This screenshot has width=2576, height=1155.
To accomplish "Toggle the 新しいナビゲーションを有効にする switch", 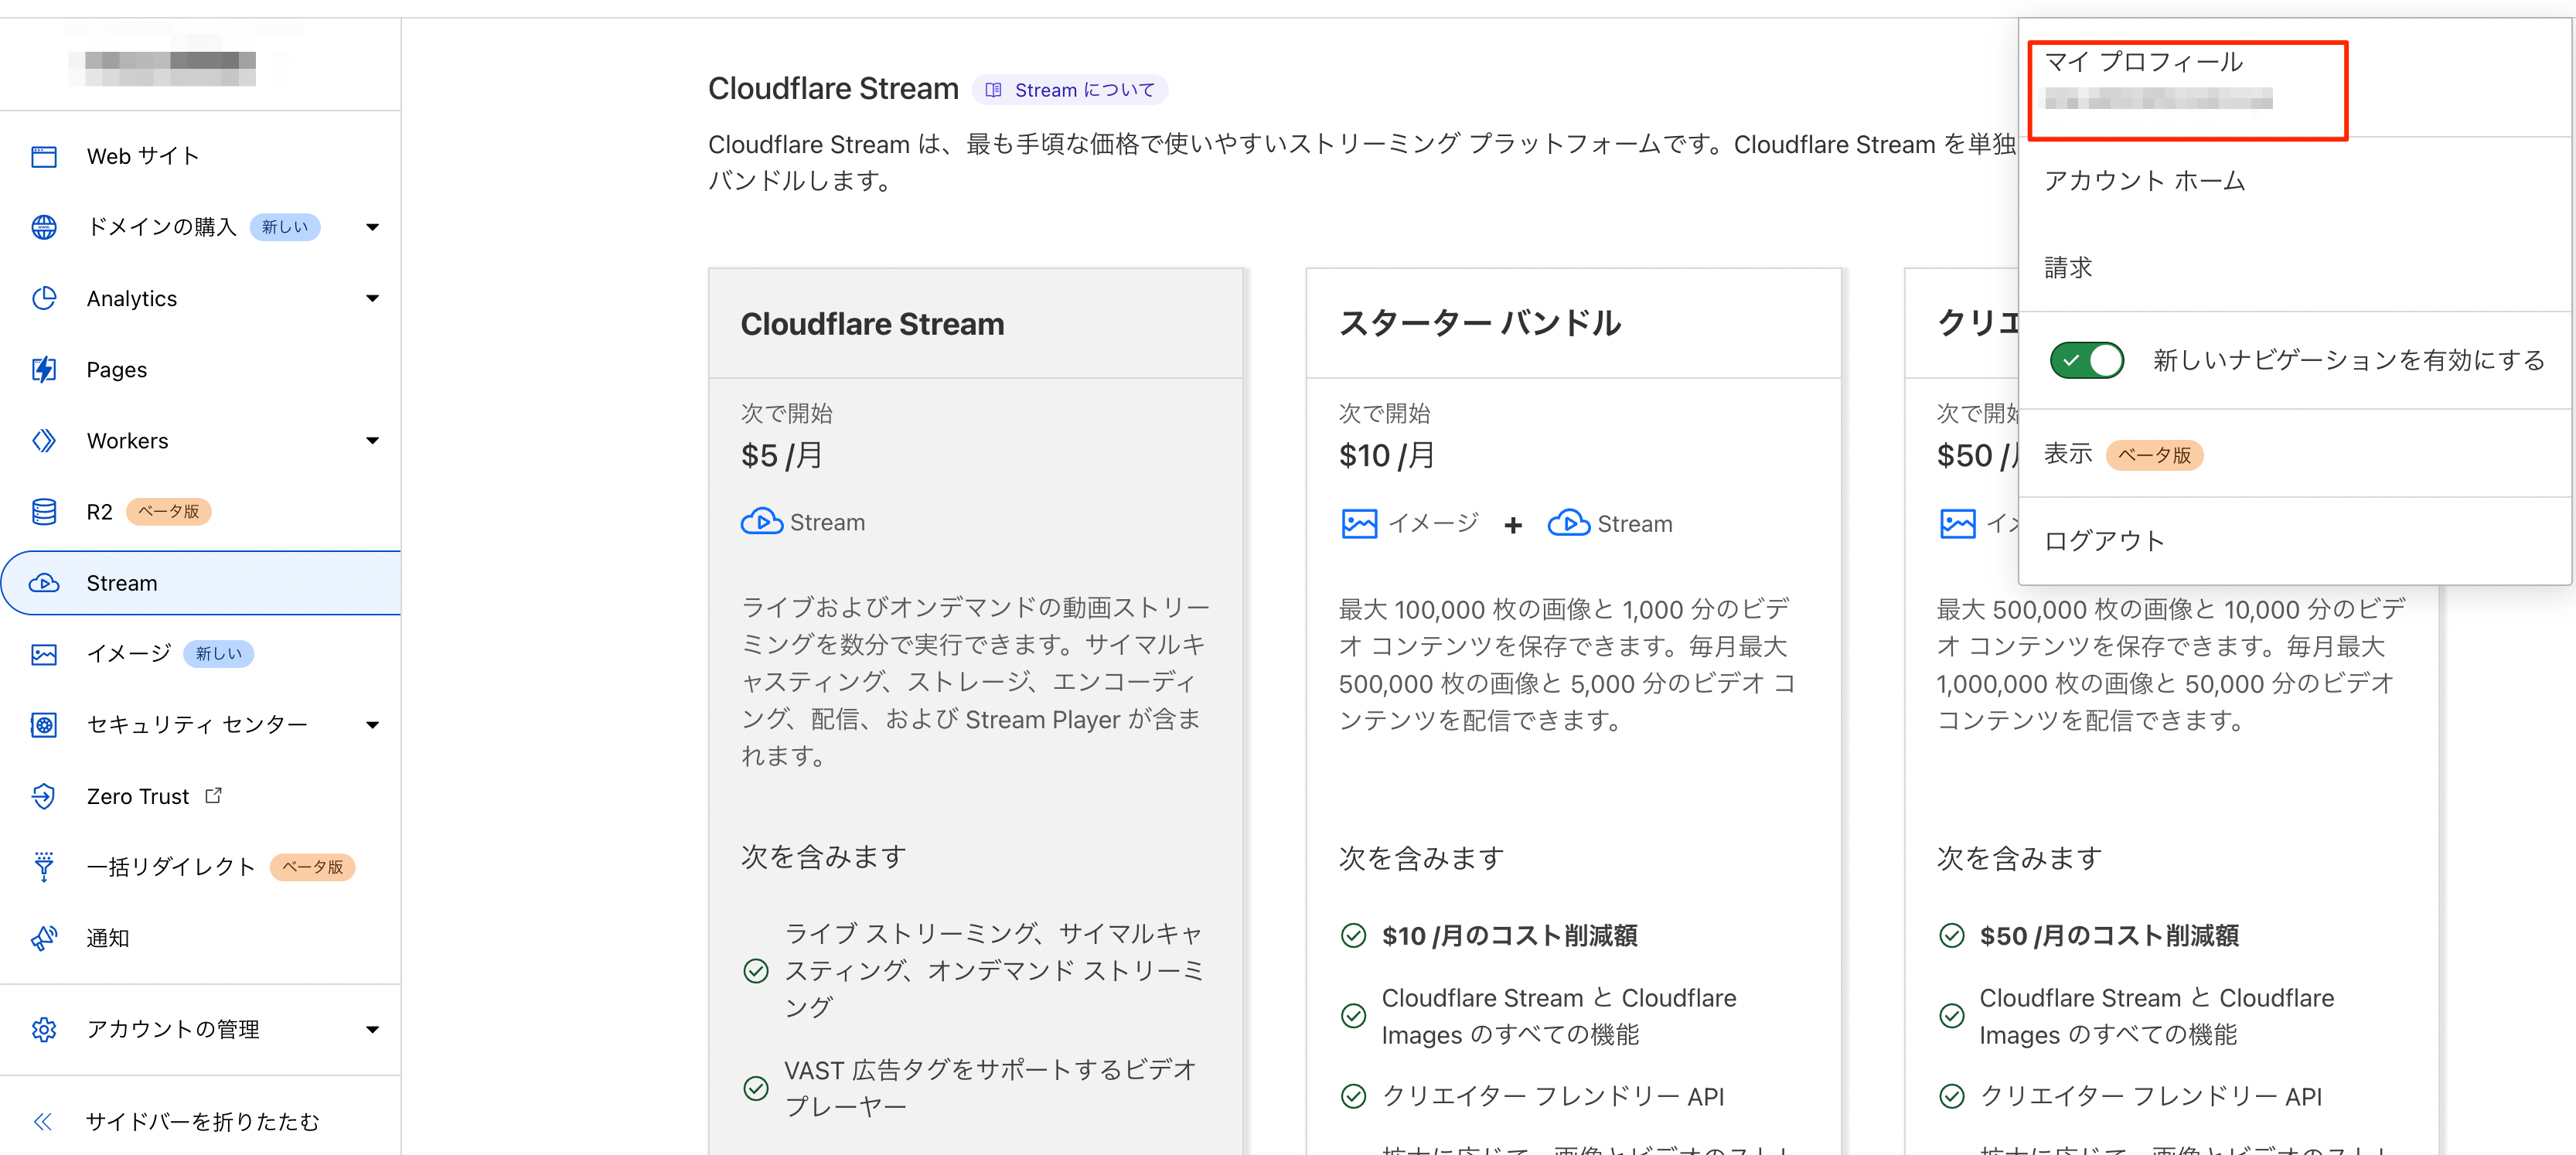I will (2086, 360).
